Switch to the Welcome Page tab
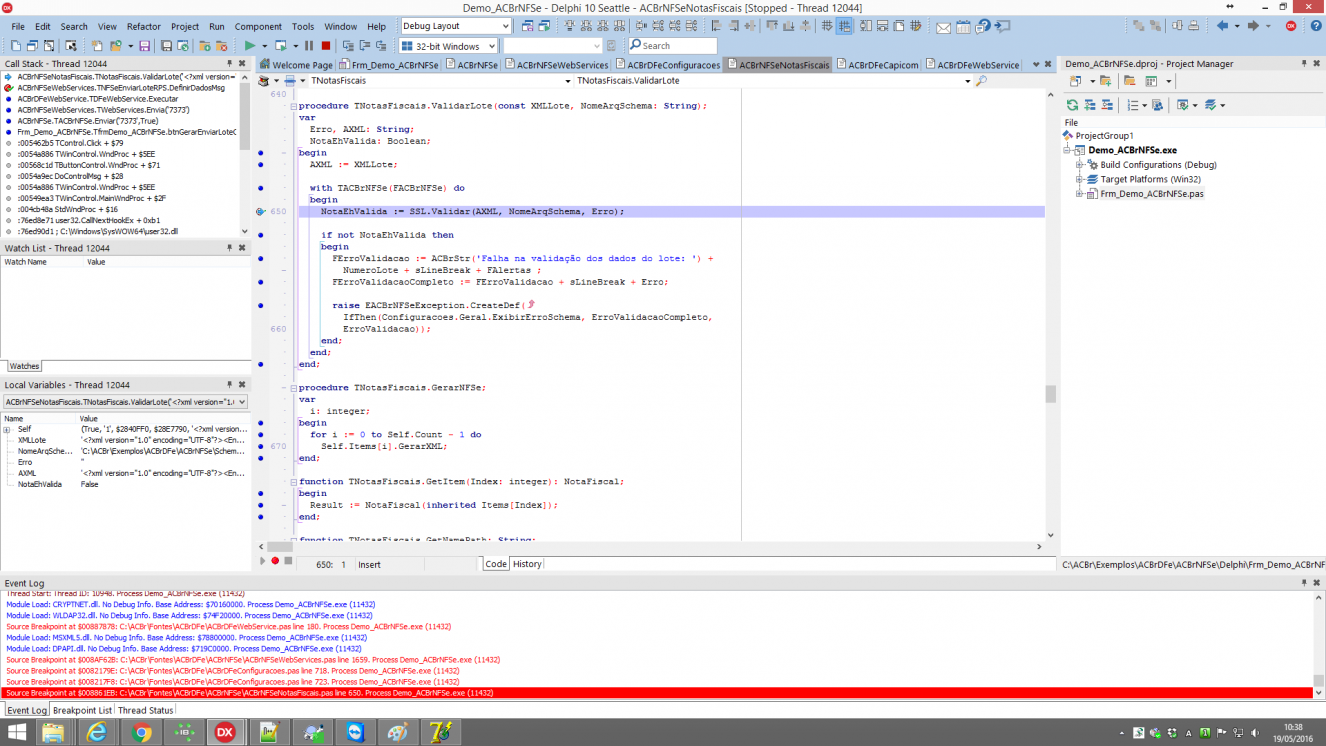1326x746 pixels. pyautogui.click(x=296, y=65)
